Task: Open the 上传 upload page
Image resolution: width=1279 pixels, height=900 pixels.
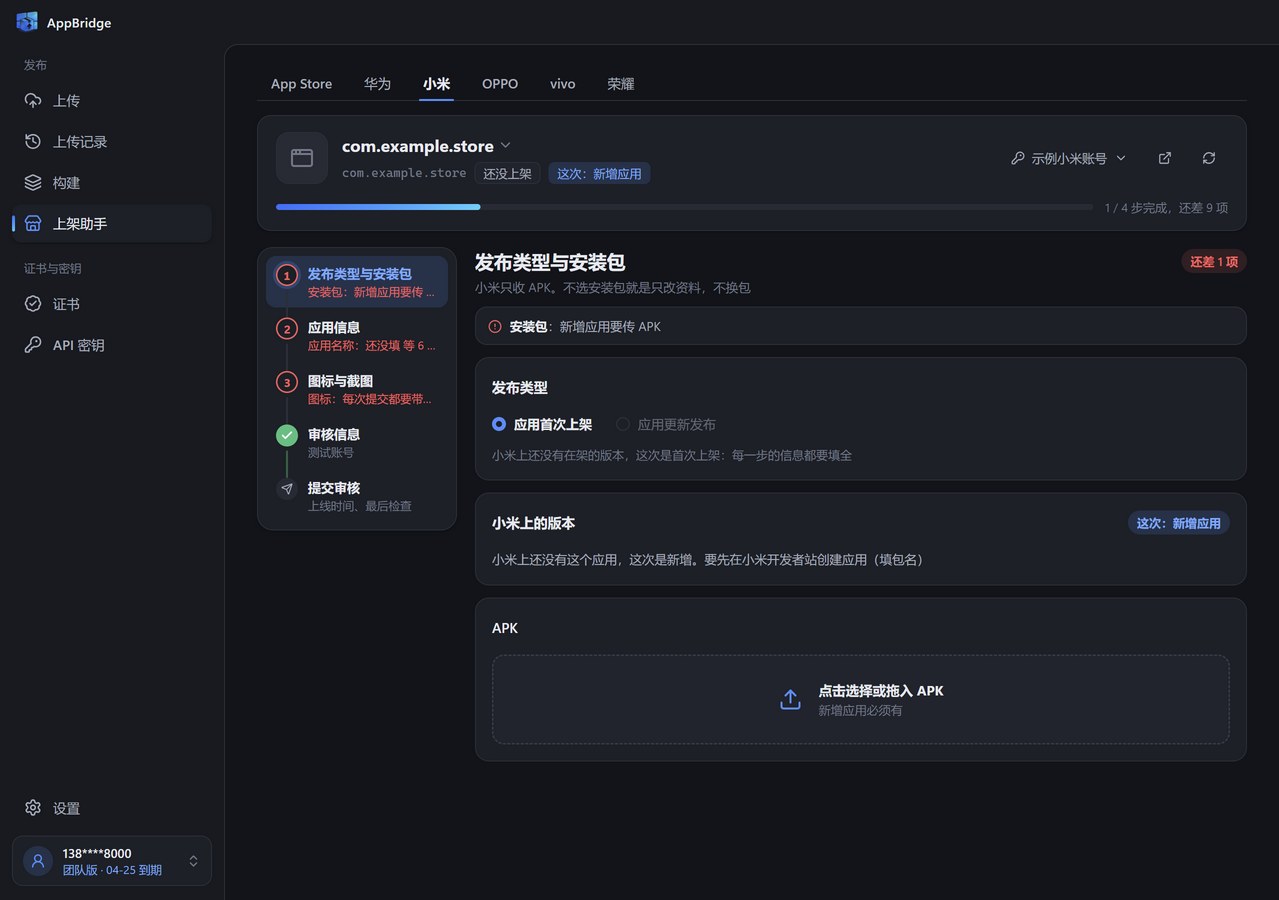Action: pos(112,101)
